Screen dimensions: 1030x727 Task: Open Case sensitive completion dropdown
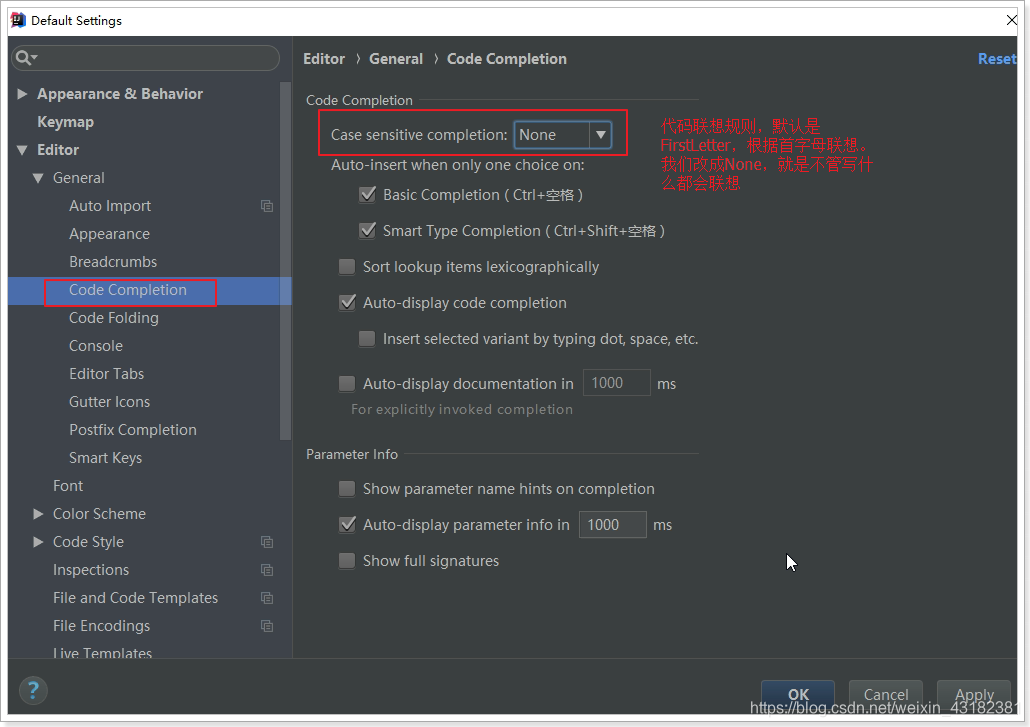point(563,135)
